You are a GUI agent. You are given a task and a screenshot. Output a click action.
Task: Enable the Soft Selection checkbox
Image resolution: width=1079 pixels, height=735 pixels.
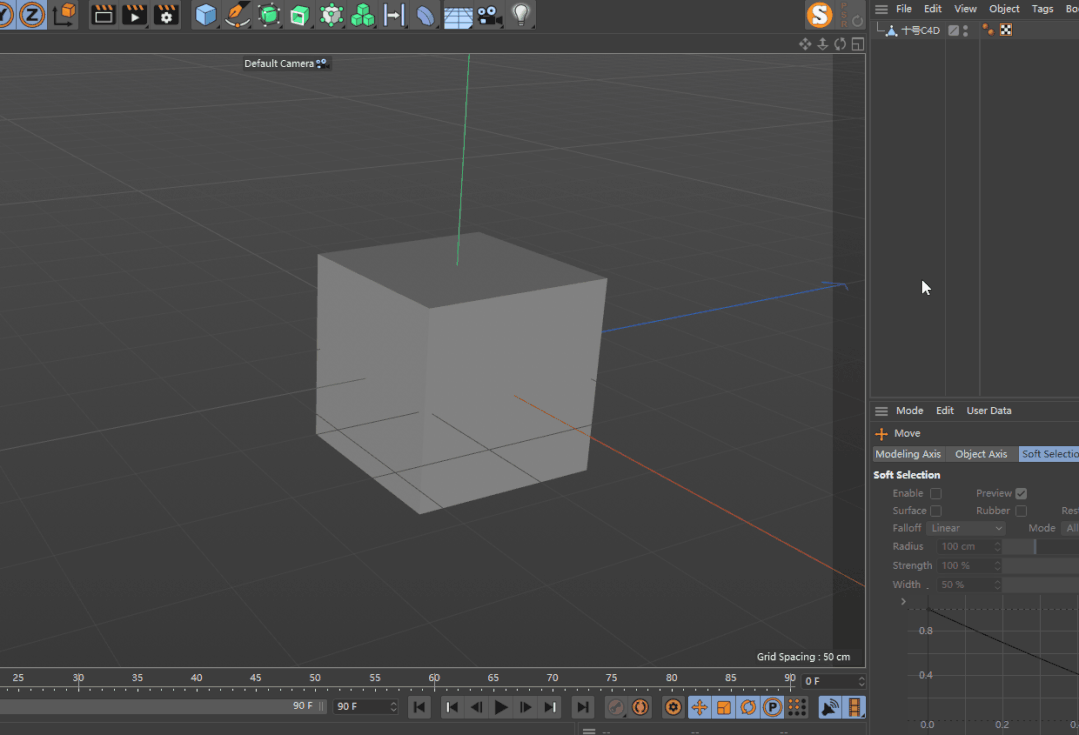(936, 493)
